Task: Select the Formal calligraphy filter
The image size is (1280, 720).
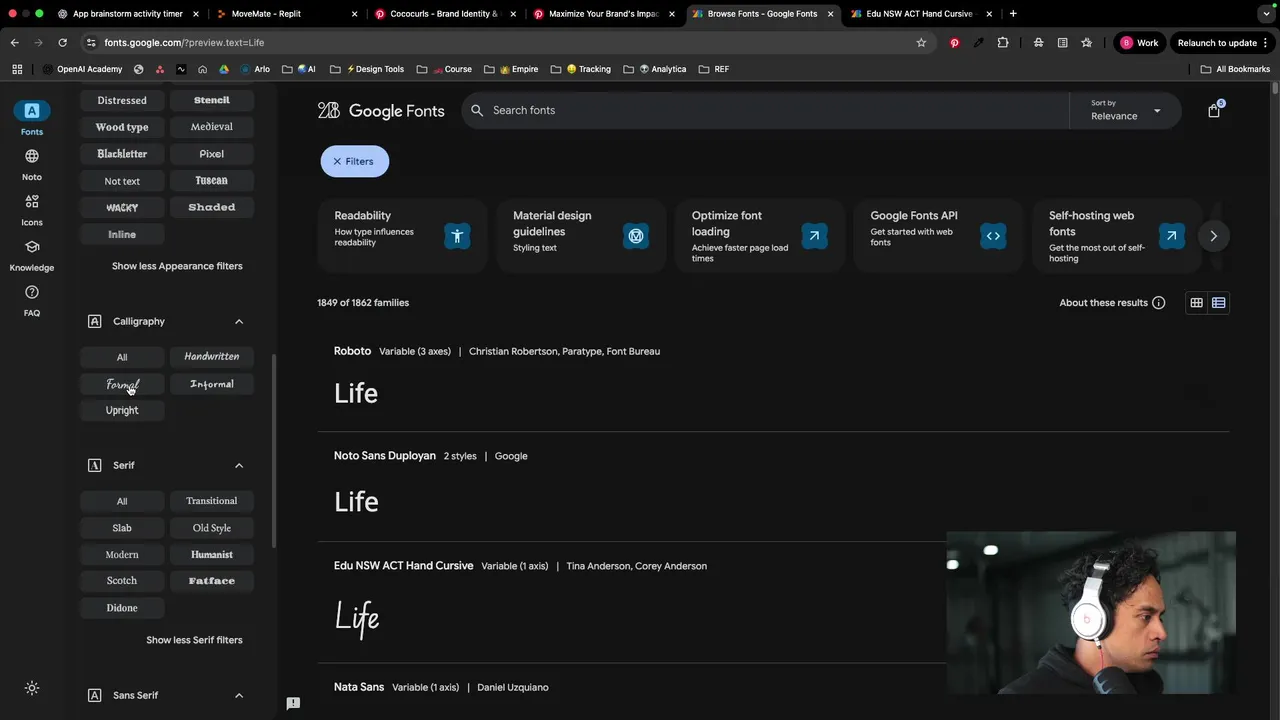Action: [x=122, y=384]
